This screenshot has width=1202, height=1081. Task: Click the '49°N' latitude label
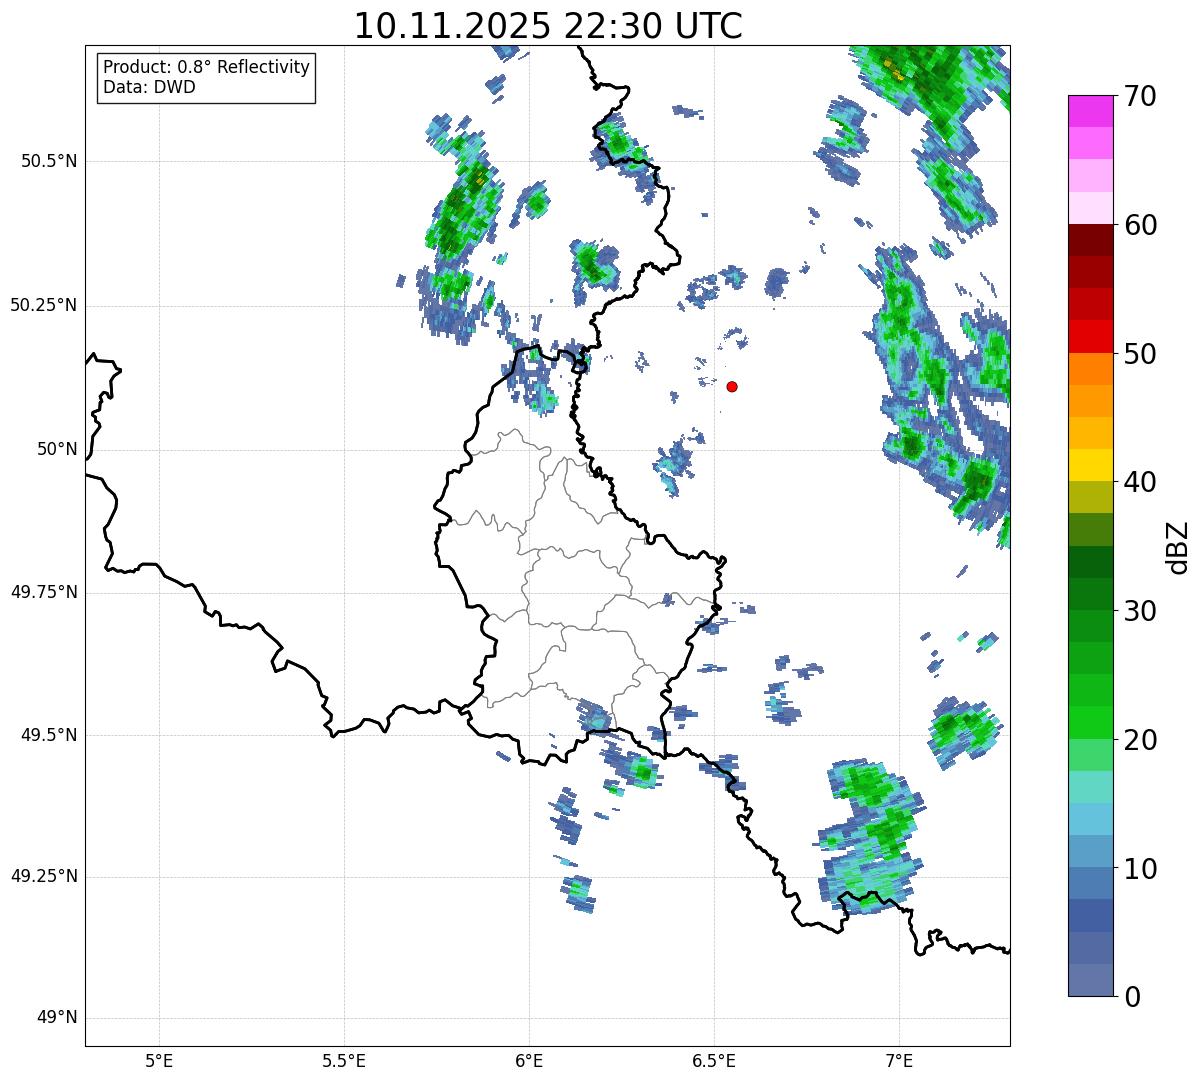pyautogui.click(x=57, y=1018)
